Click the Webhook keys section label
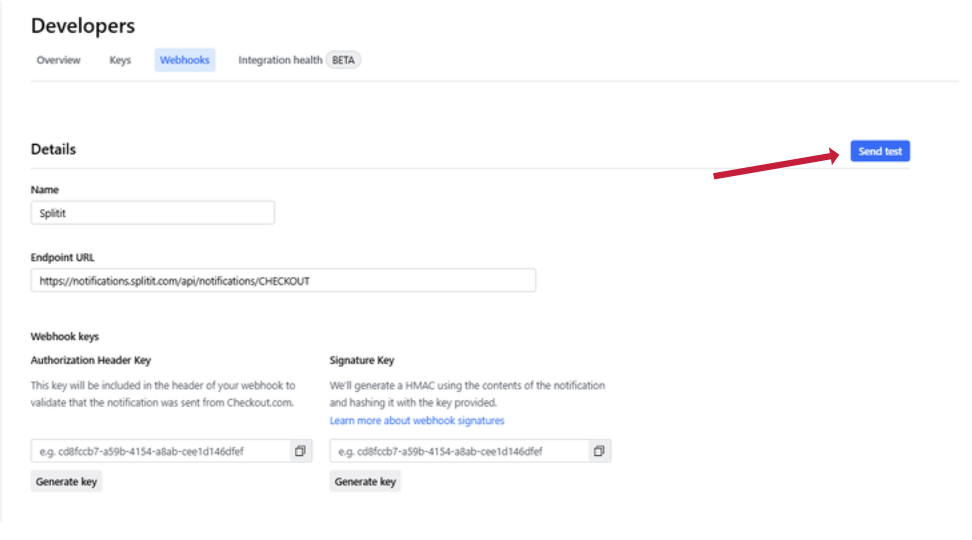 click(65, 337)
